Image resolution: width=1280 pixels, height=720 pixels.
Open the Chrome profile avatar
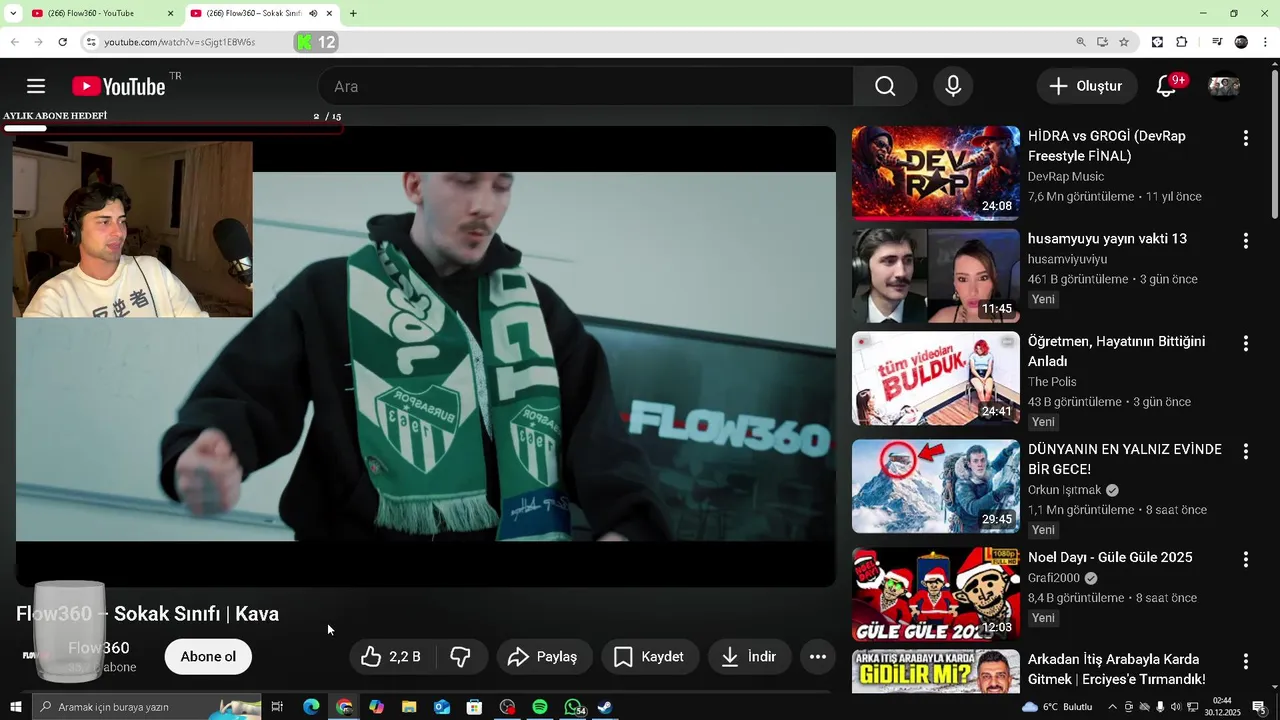tap(1241, 42)
